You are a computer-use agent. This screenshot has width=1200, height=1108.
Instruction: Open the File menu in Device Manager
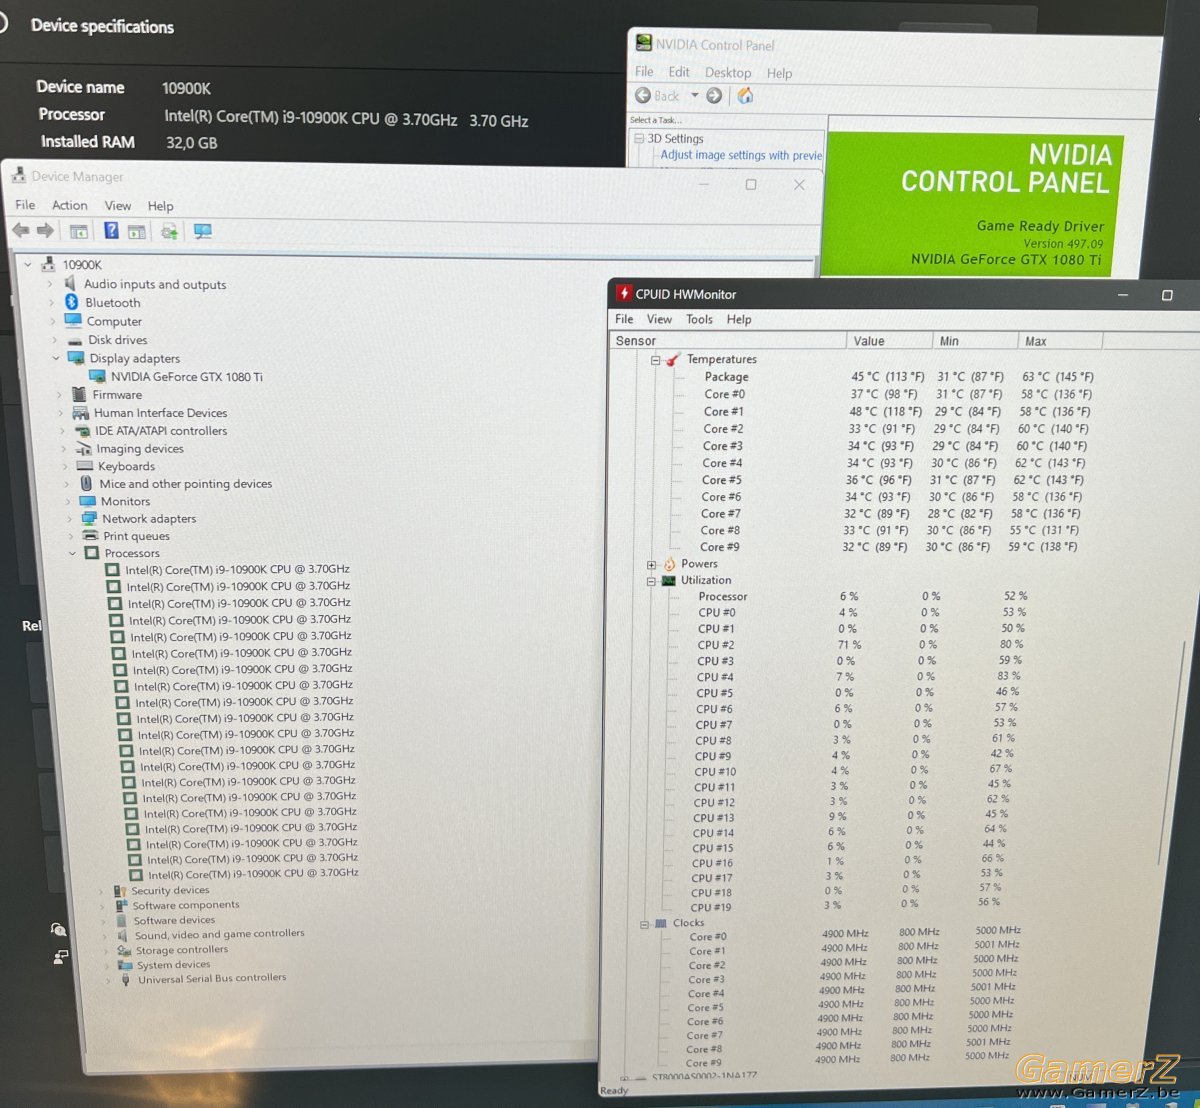pos(25,204)
